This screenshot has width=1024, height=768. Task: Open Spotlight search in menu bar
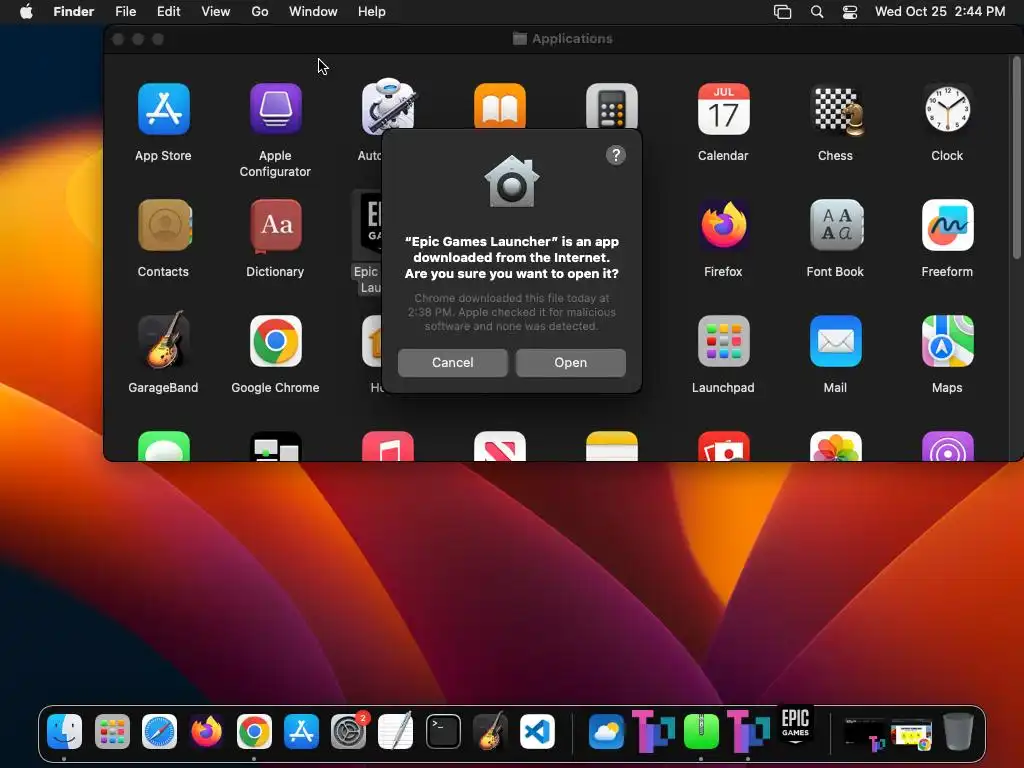tap(816, 12)
